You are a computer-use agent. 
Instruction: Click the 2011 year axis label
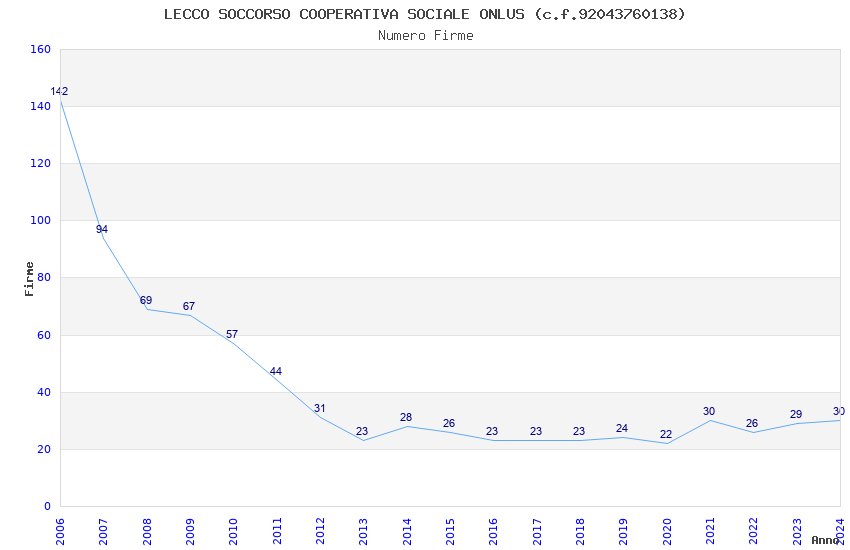[x=277, y=532]
